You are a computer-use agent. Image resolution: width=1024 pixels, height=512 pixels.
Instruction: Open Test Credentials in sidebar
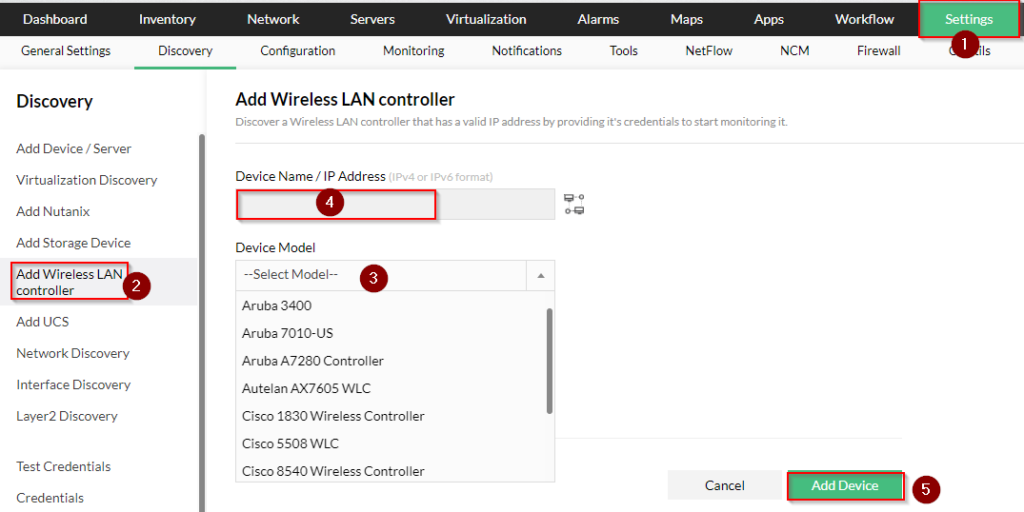63,466
